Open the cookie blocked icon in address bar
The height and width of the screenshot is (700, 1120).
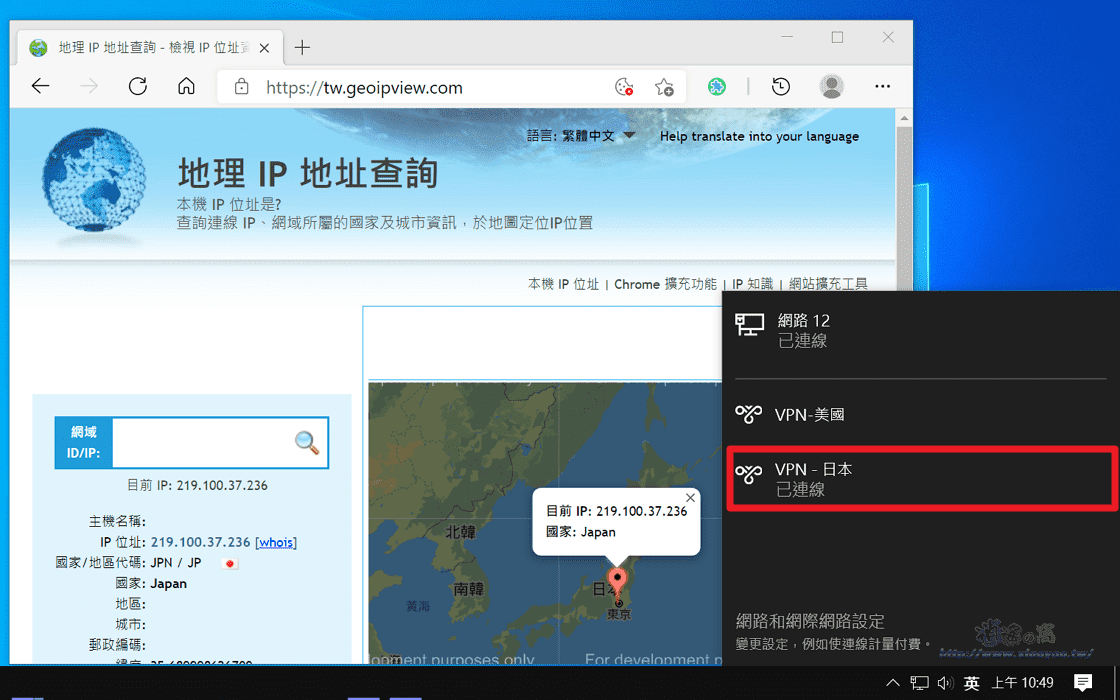coord(624,87)
